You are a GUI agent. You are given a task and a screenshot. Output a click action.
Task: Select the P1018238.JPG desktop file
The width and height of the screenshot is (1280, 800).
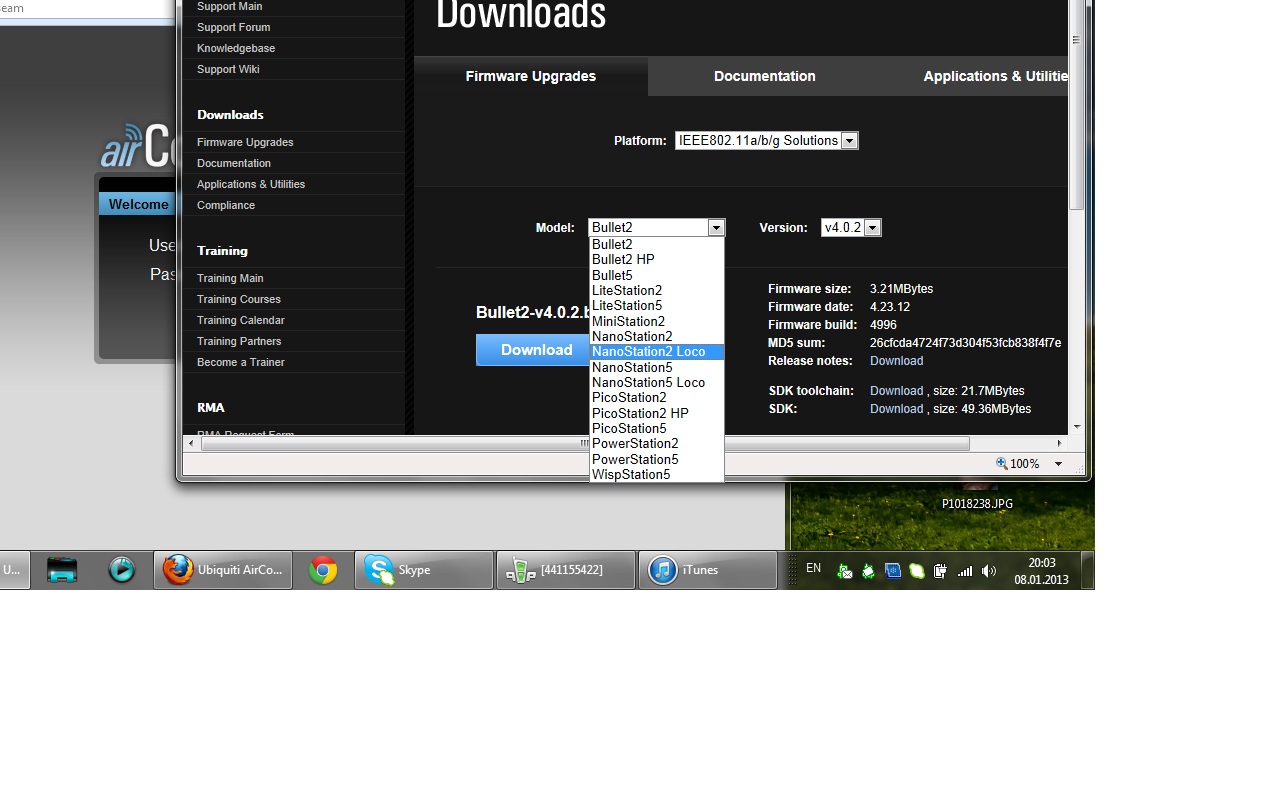pos(977,504)
